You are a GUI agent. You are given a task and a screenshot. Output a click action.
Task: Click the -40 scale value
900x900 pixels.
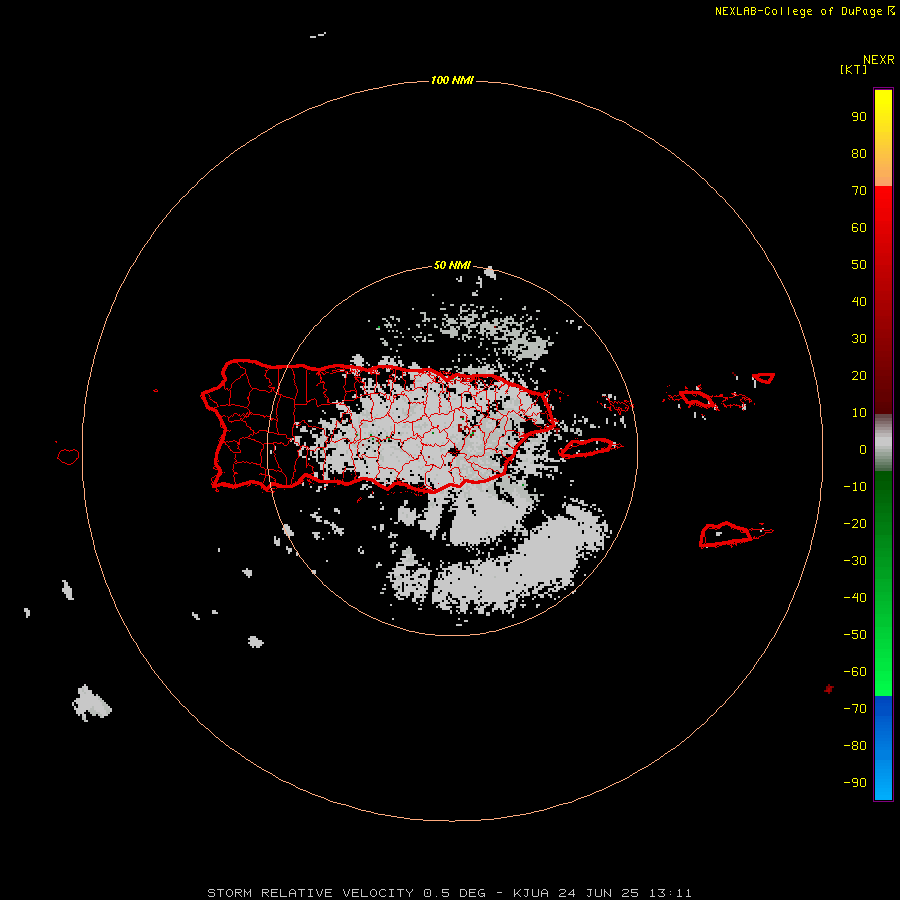(x=855, y=598)
